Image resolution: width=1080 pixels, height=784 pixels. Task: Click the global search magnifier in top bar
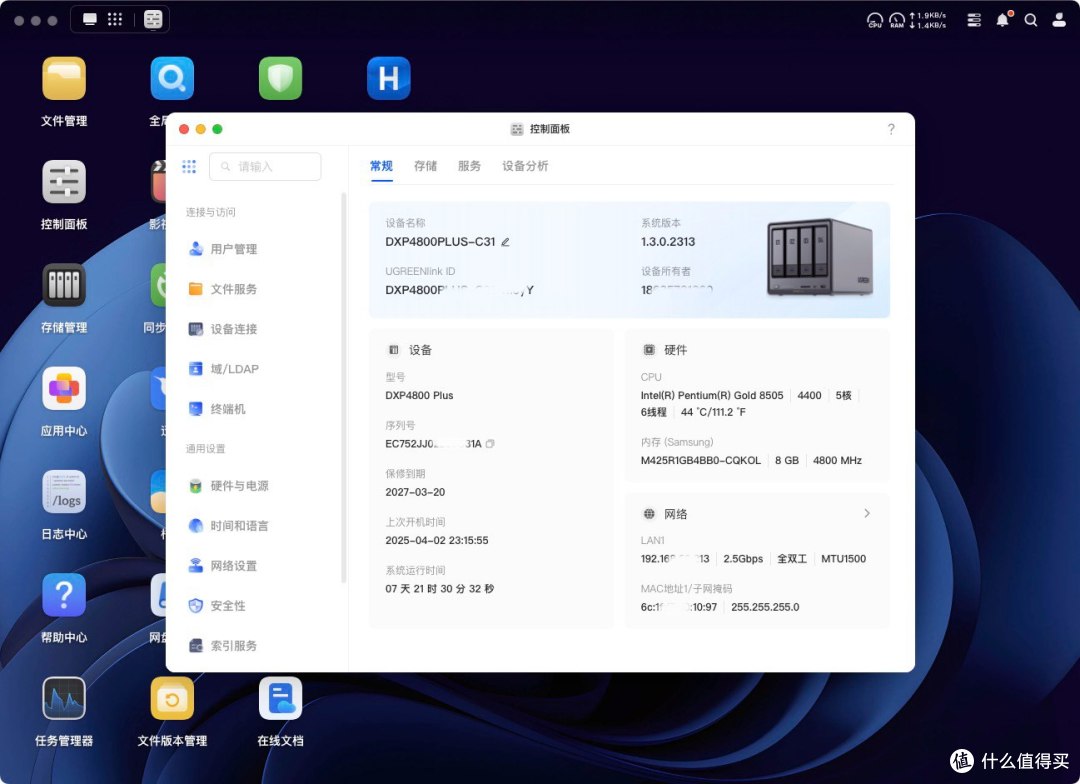point(1030,20)
